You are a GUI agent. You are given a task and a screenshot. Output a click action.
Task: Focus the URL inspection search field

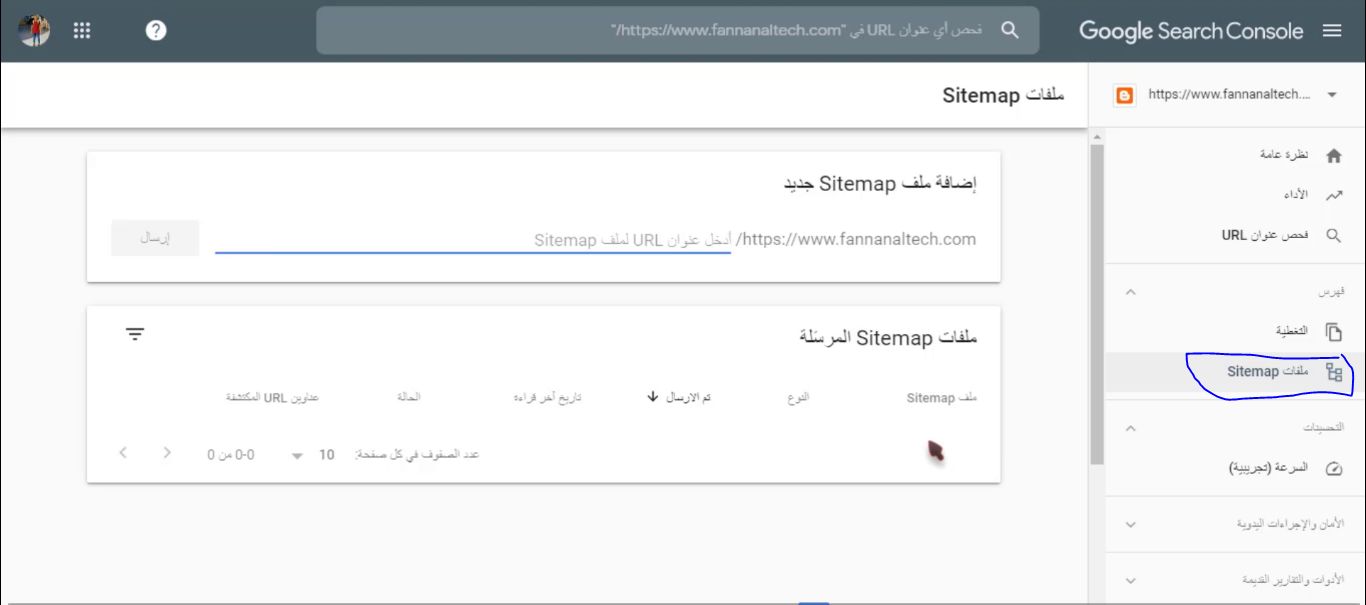[x=678, y=31]
